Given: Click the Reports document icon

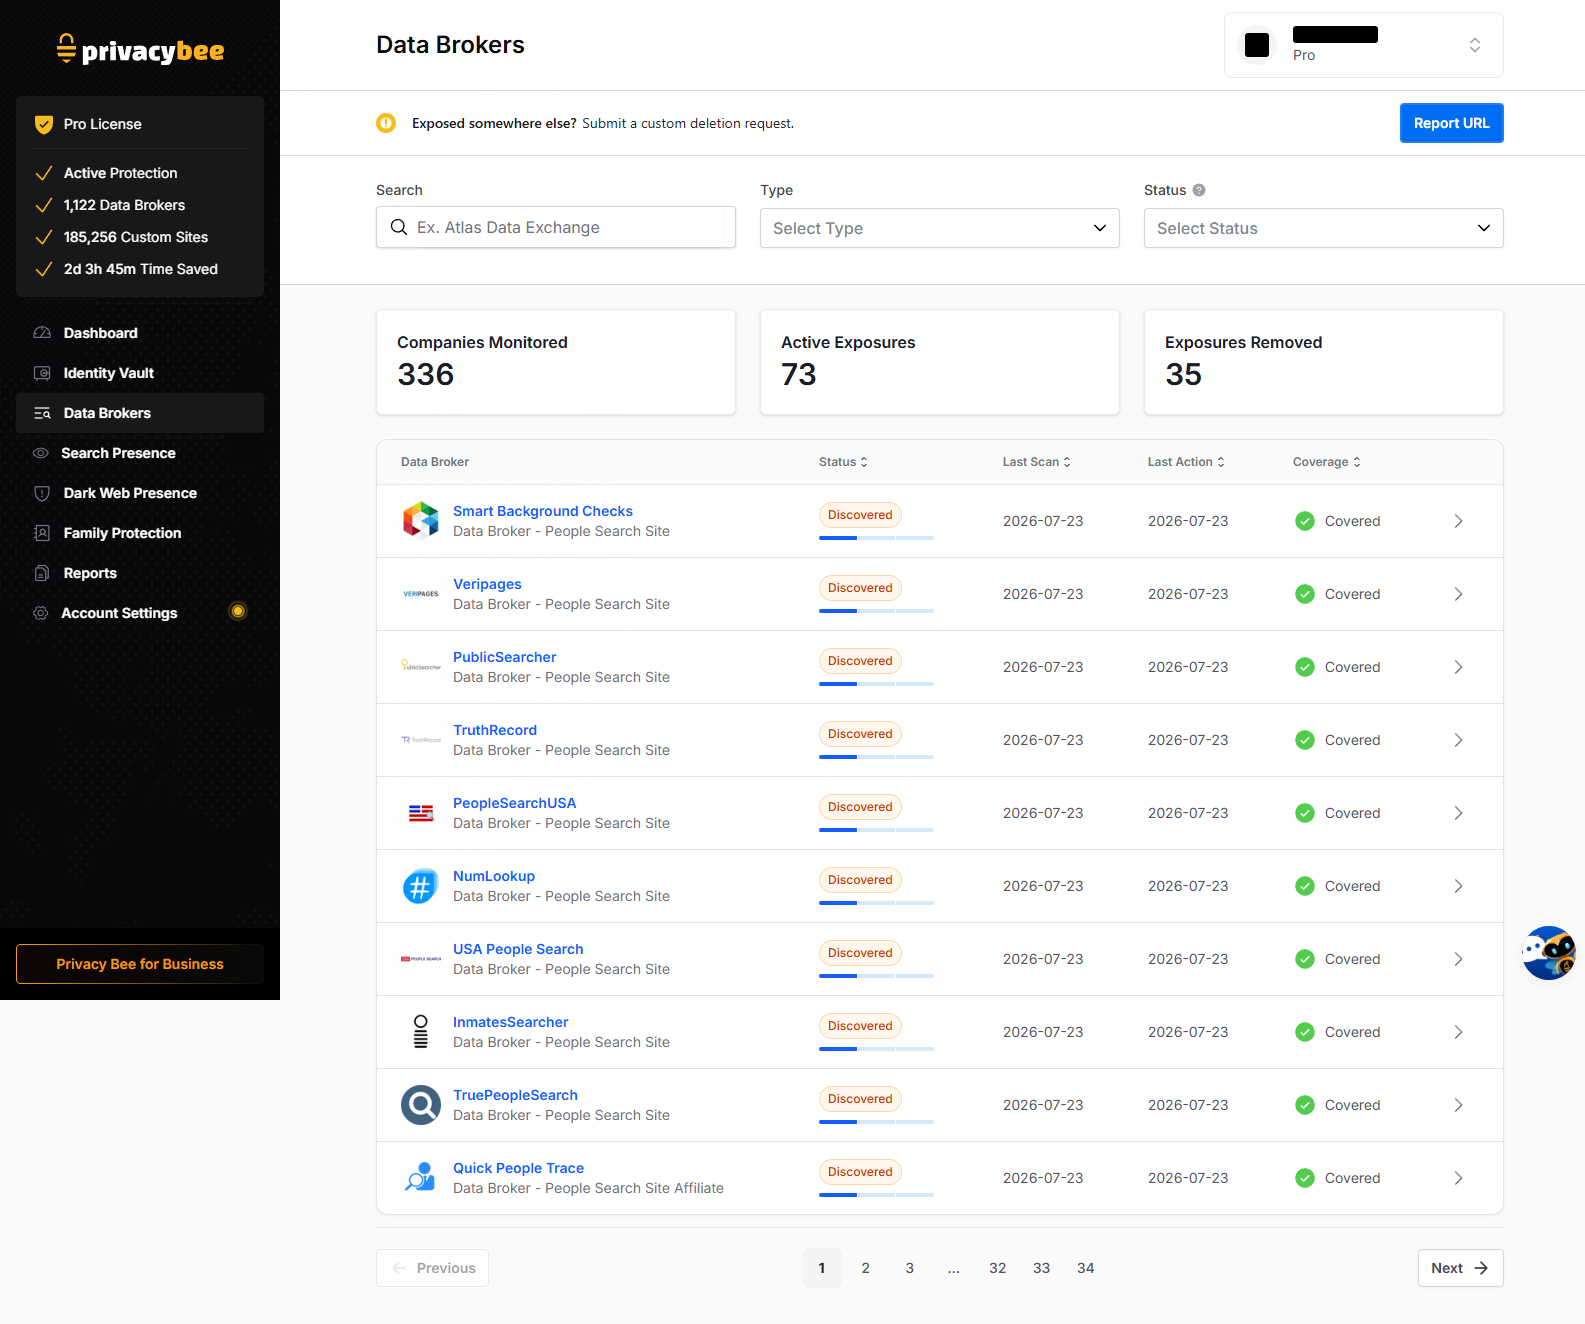Looking at the screenshot, I should pos(42,573).
